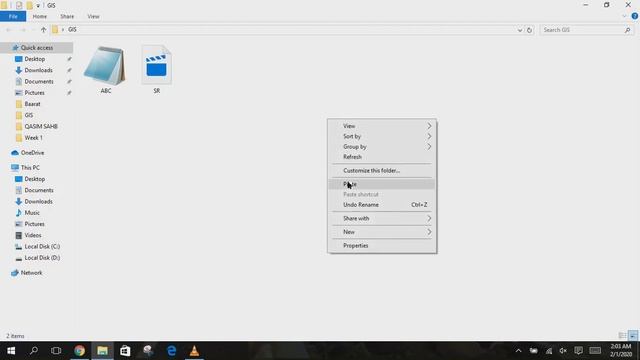Screen dimensions: 640x360
Task: Open the File ribbon tab
Action: click(13, 16)
